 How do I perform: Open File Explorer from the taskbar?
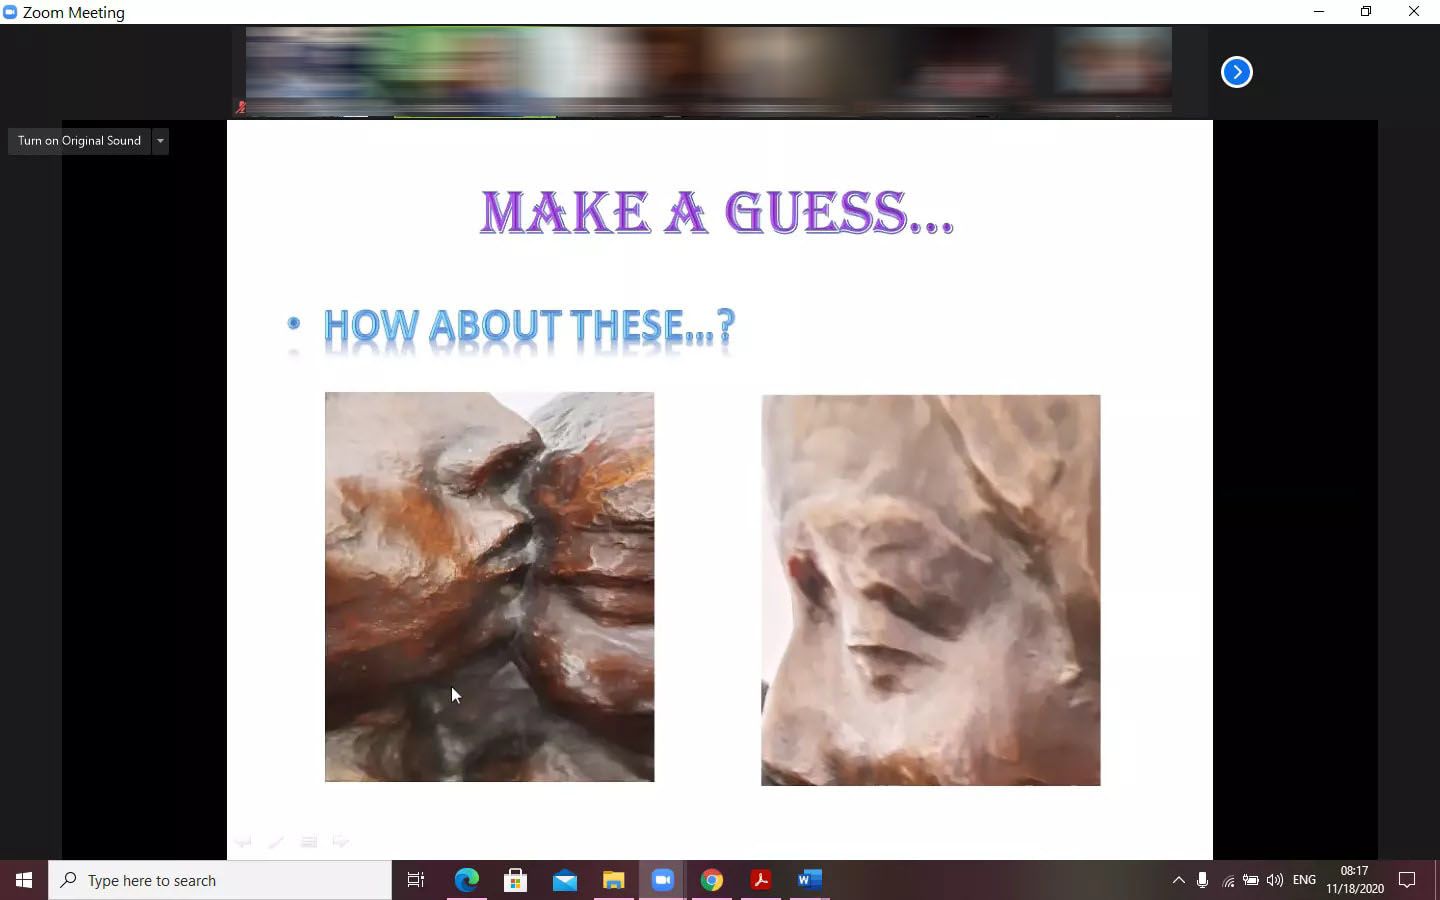tap(614, 880)
